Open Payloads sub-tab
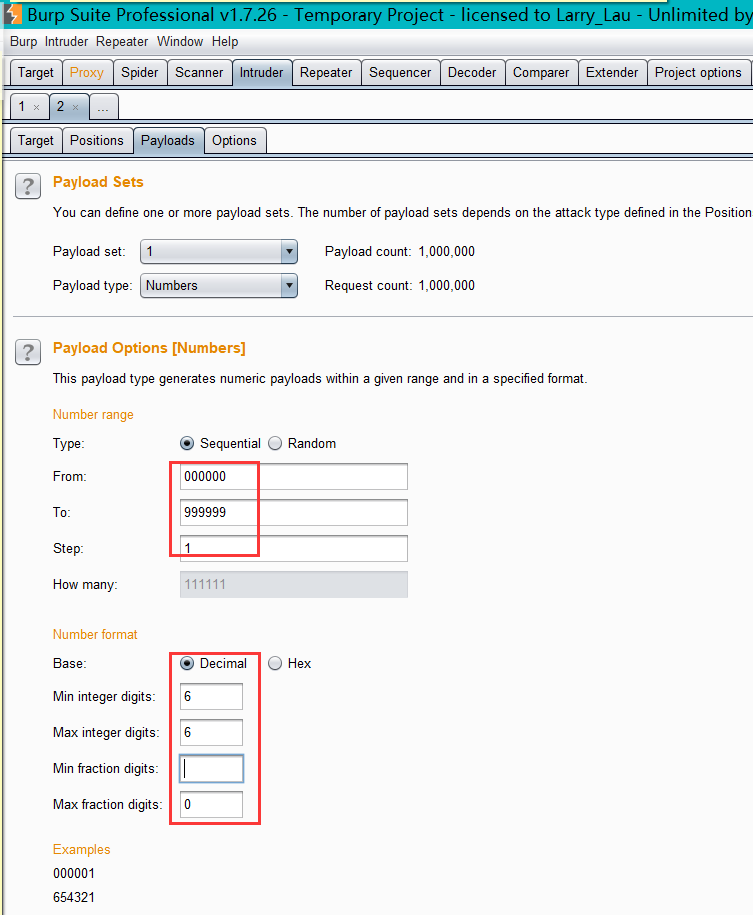Viewport: 753px width, 915px height. (168, 141)
